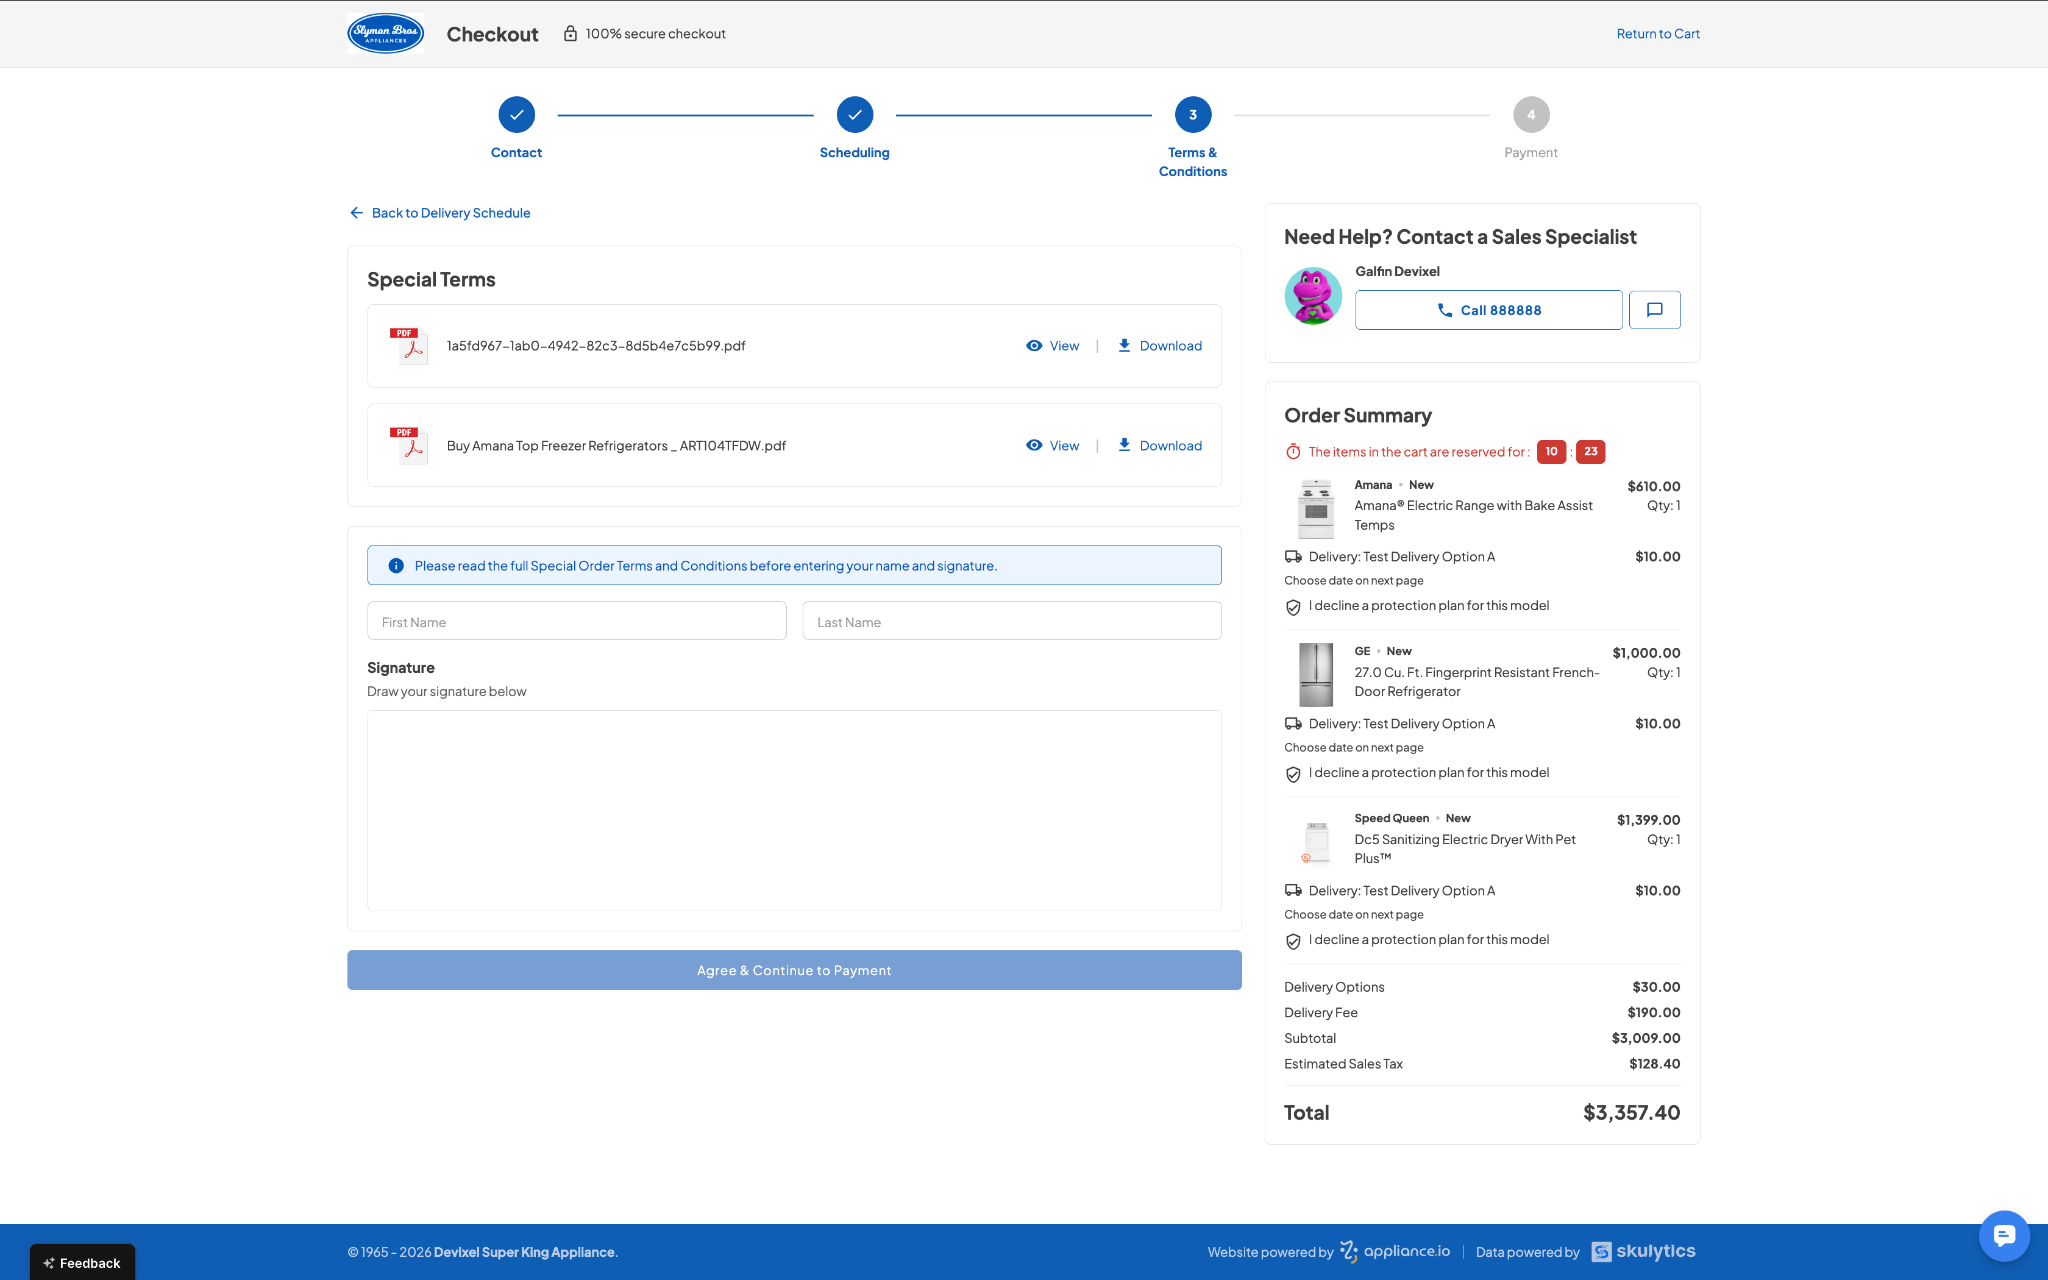Call 888888 sales specialist
2048x1280 pixels.
(1488, 310)
